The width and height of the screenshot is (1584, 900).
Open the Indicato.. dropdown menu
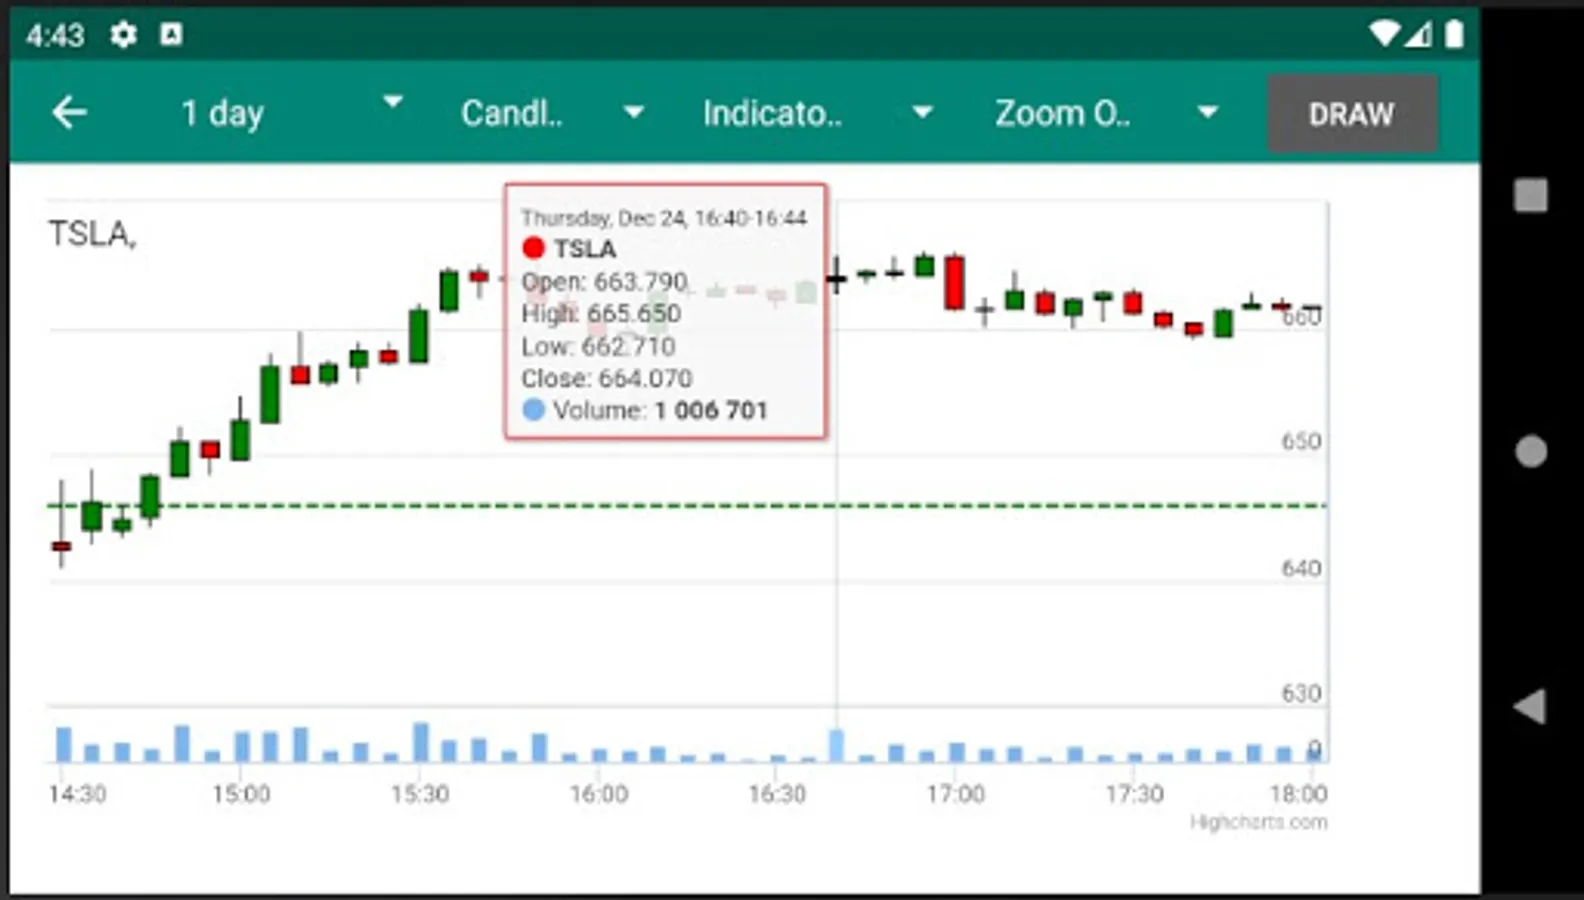pyautogui.click(x=816, y=113)
